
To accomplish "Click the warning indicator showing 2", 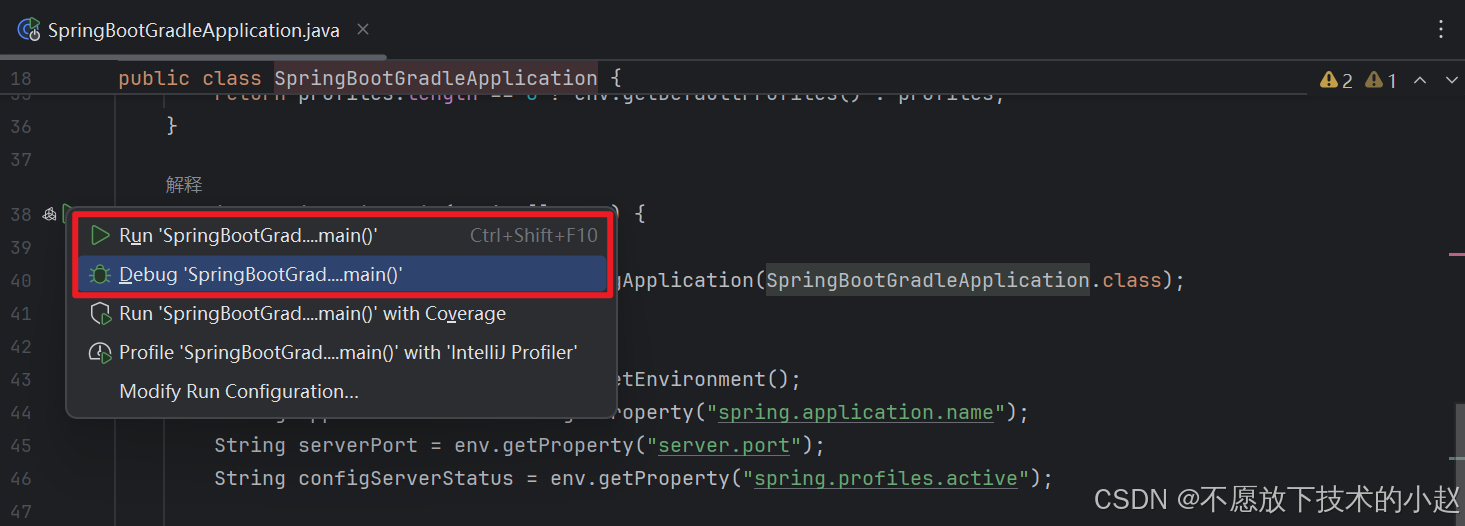I will [1336, 80].
